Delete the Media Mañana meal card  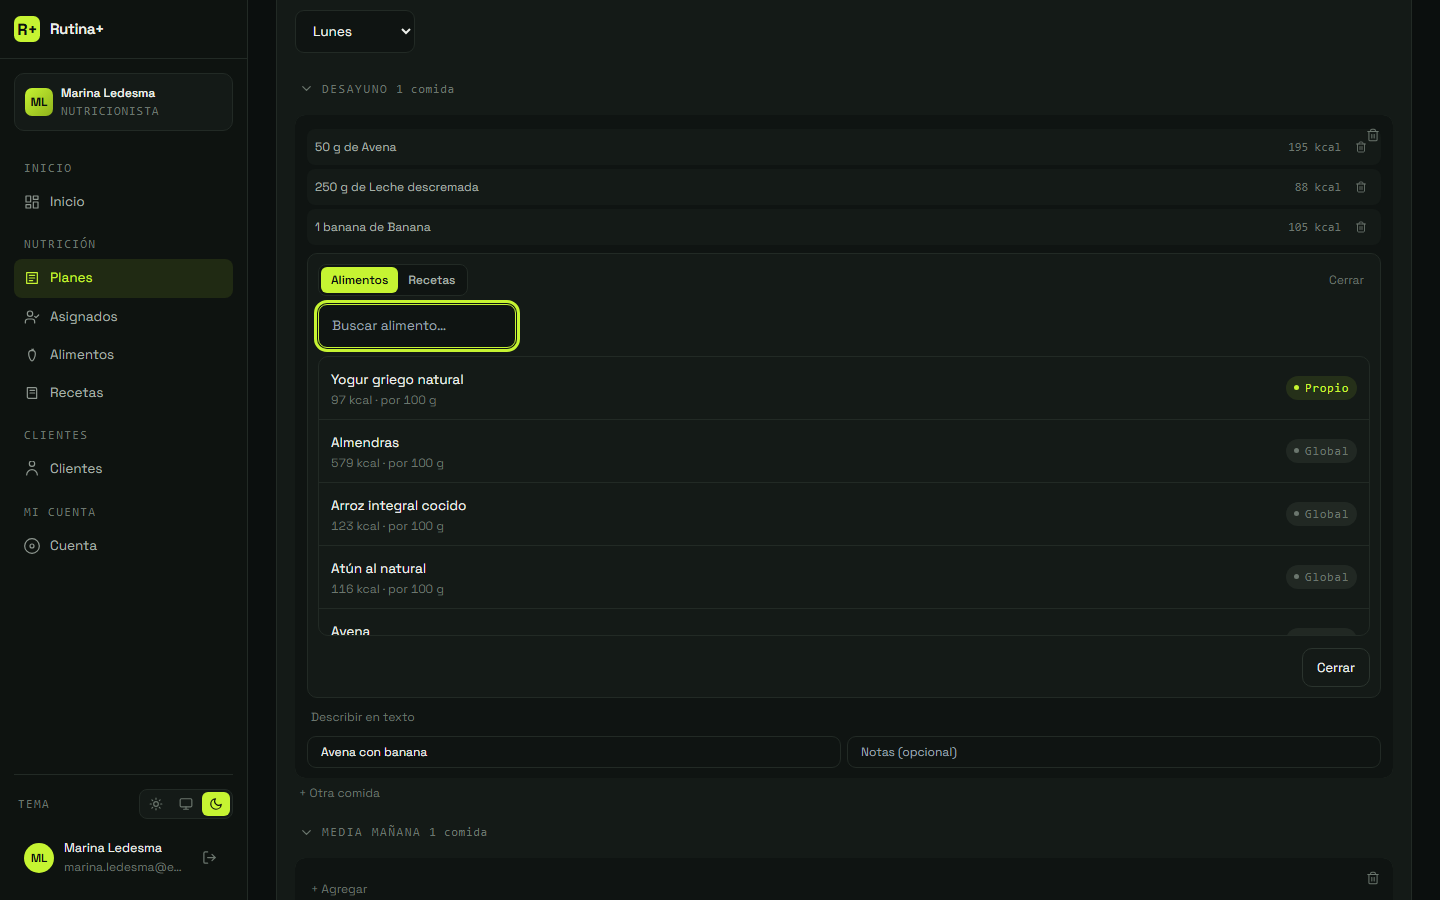[x=1373, y=878]
